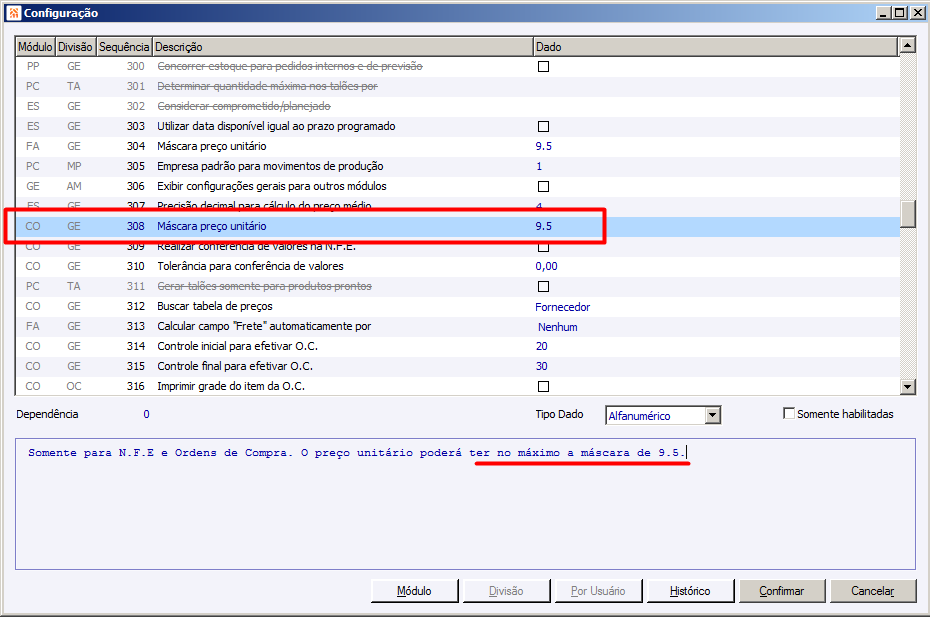
Task: Toggle checkbox for 'Utilizar data disponível' row
Action: click(x=543, y=126)
